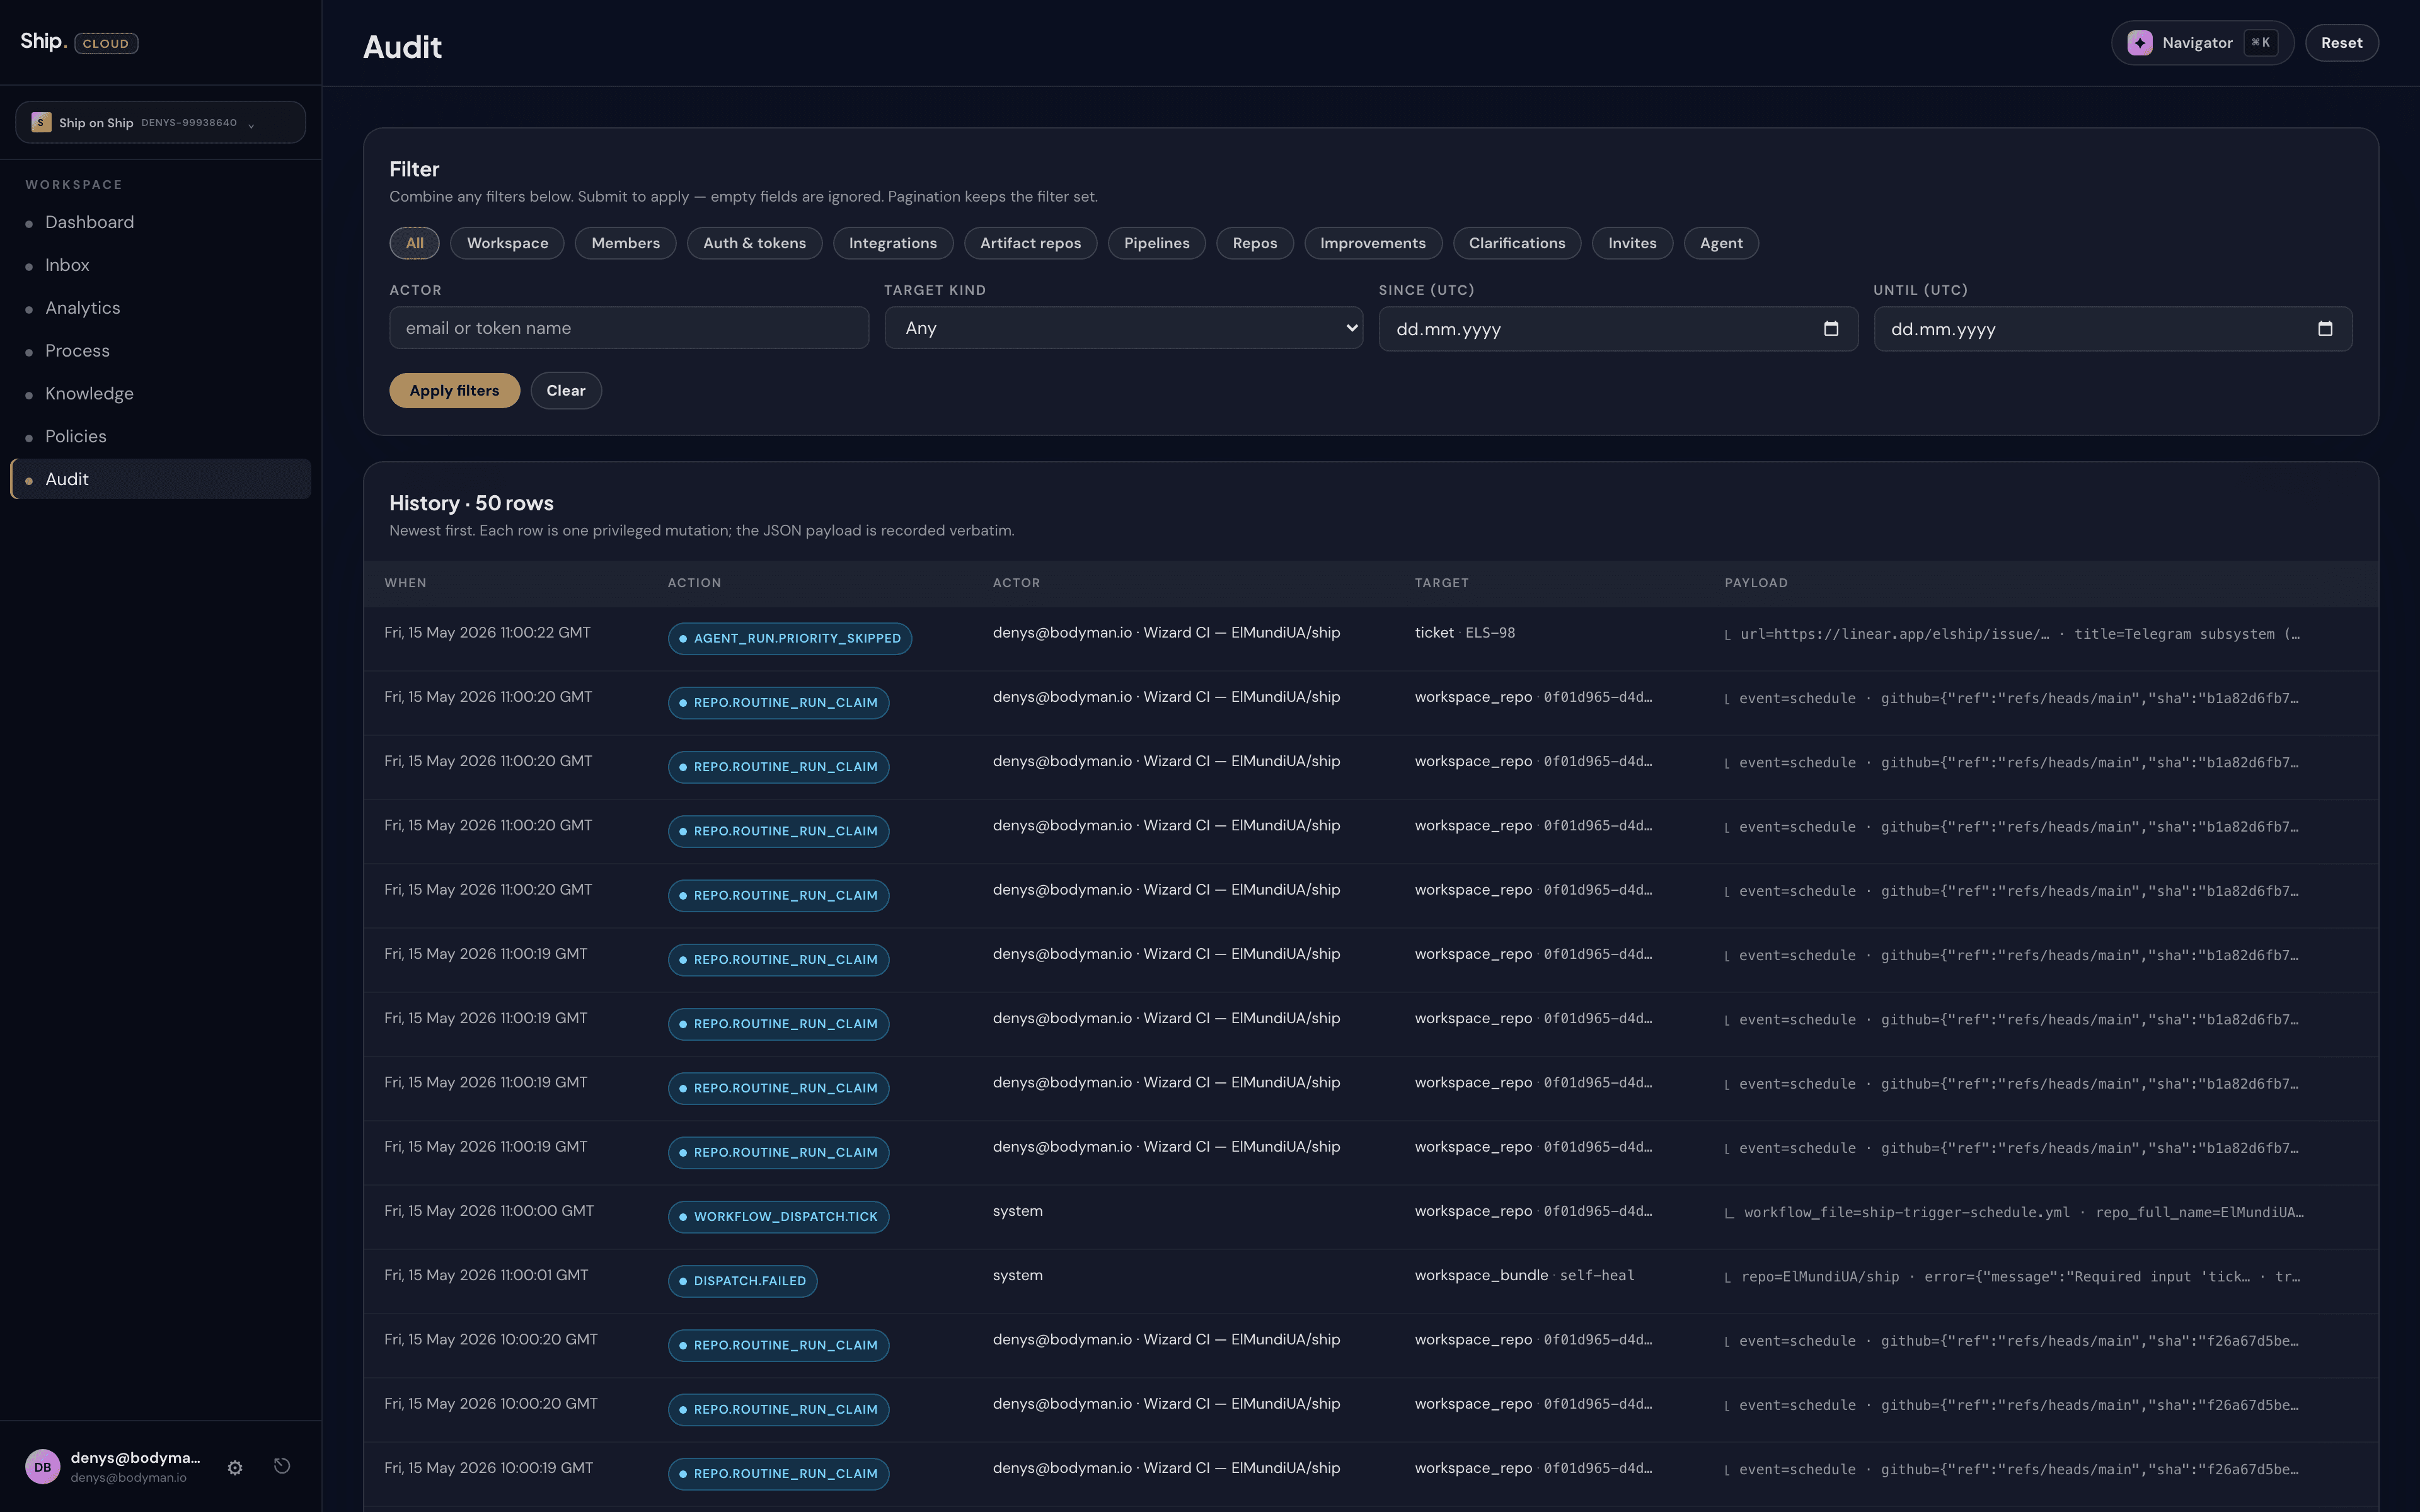This screenshot has height=1512, width=2420.
Task: Click the ACTION column header
Action: [694, 583]
